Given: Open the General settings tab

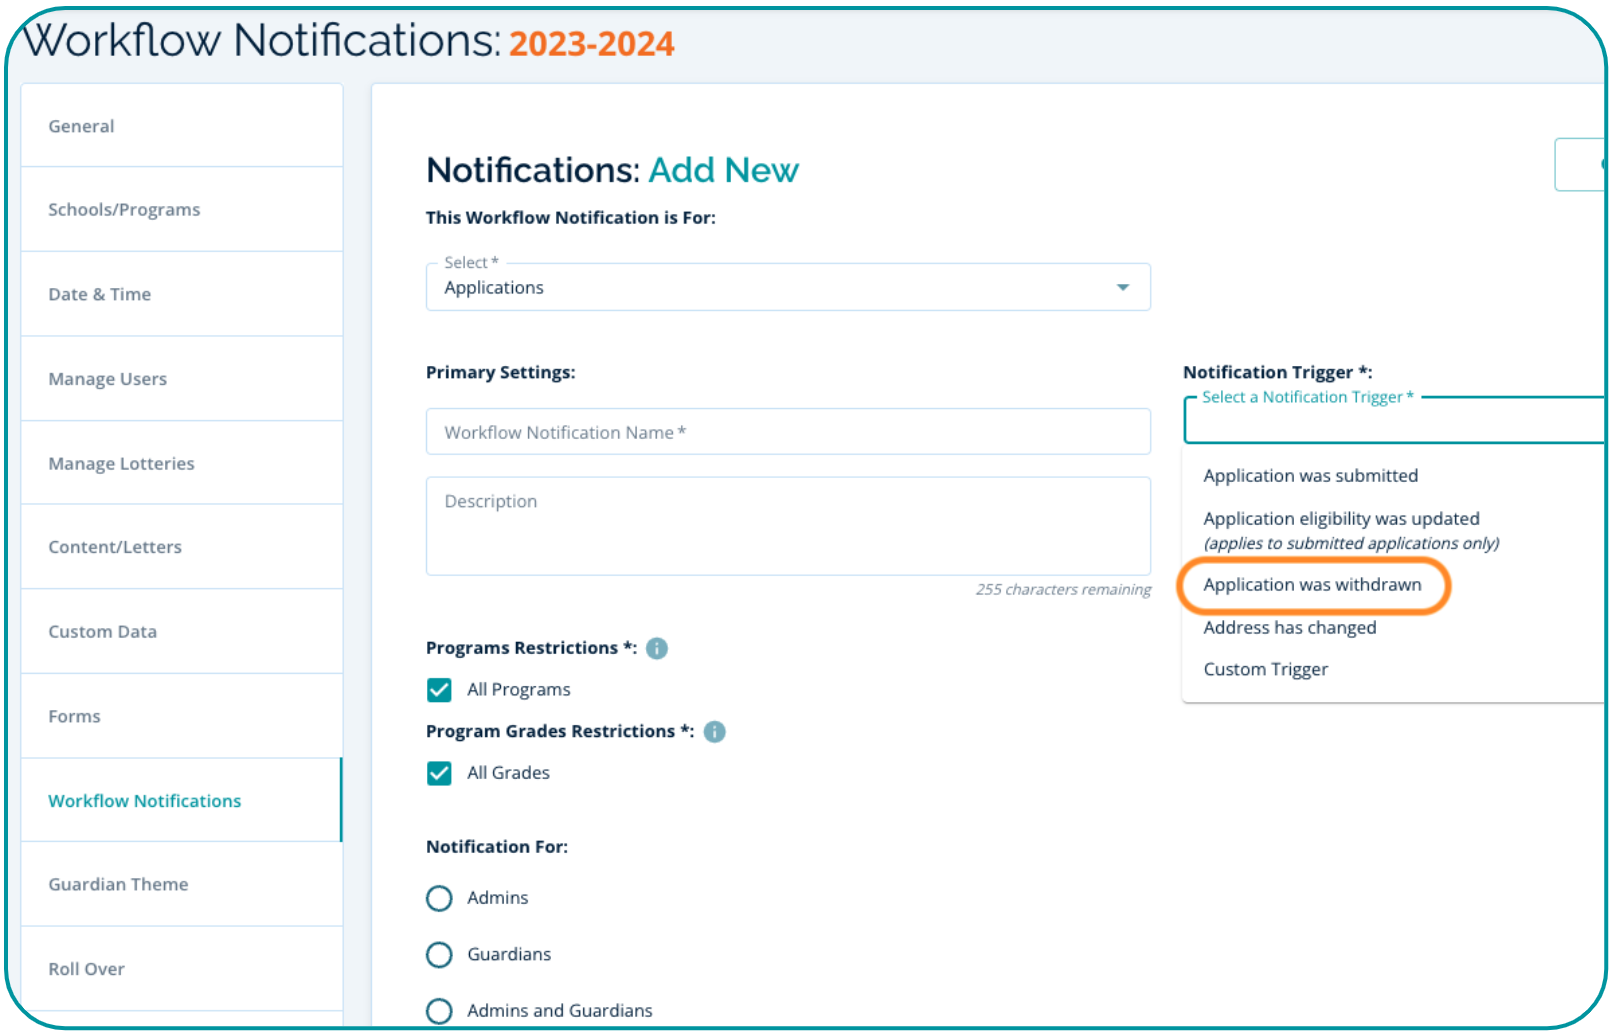Looking at the screenshot, I should (x=82, y=126).
